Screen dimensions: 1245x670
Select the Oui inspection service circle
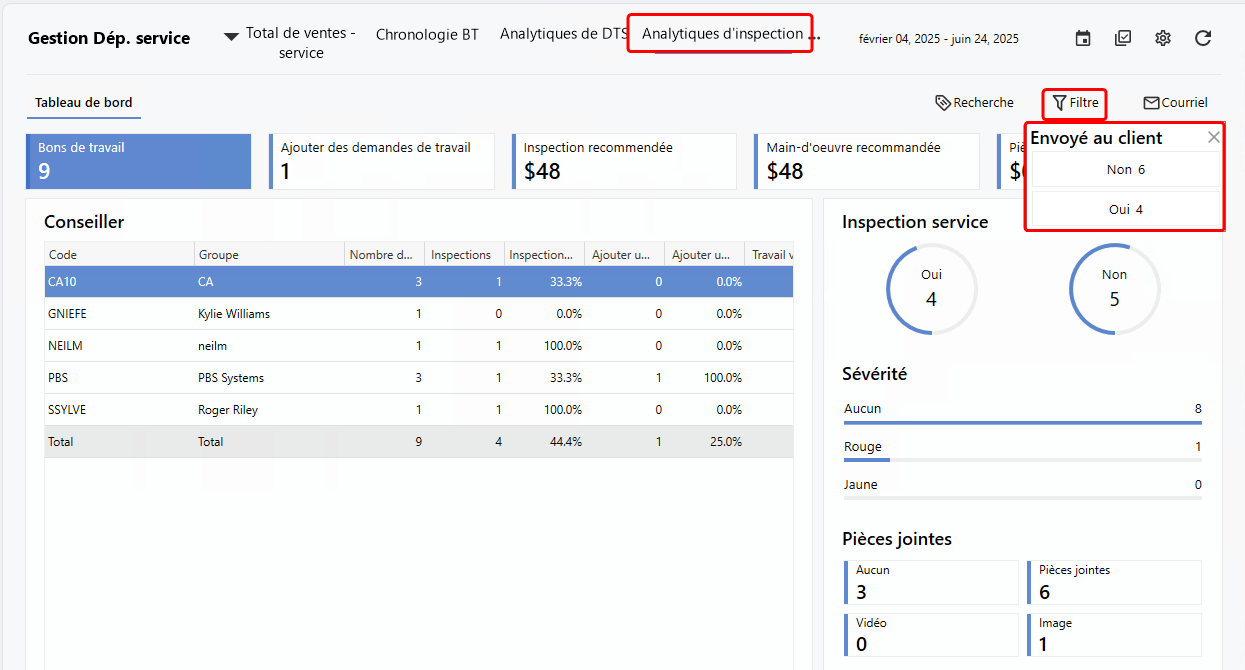(x=931, y=288)
